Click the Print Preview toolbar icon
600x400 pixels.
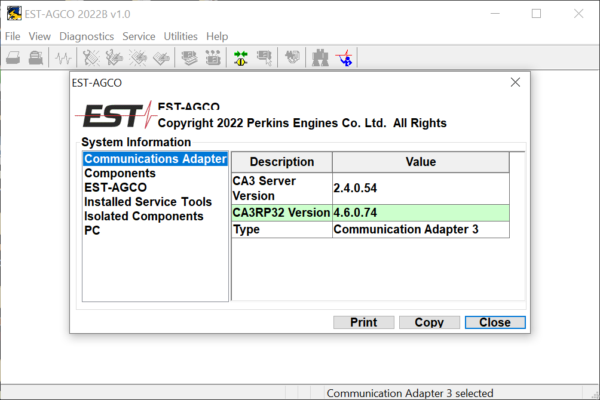point(36,58)
